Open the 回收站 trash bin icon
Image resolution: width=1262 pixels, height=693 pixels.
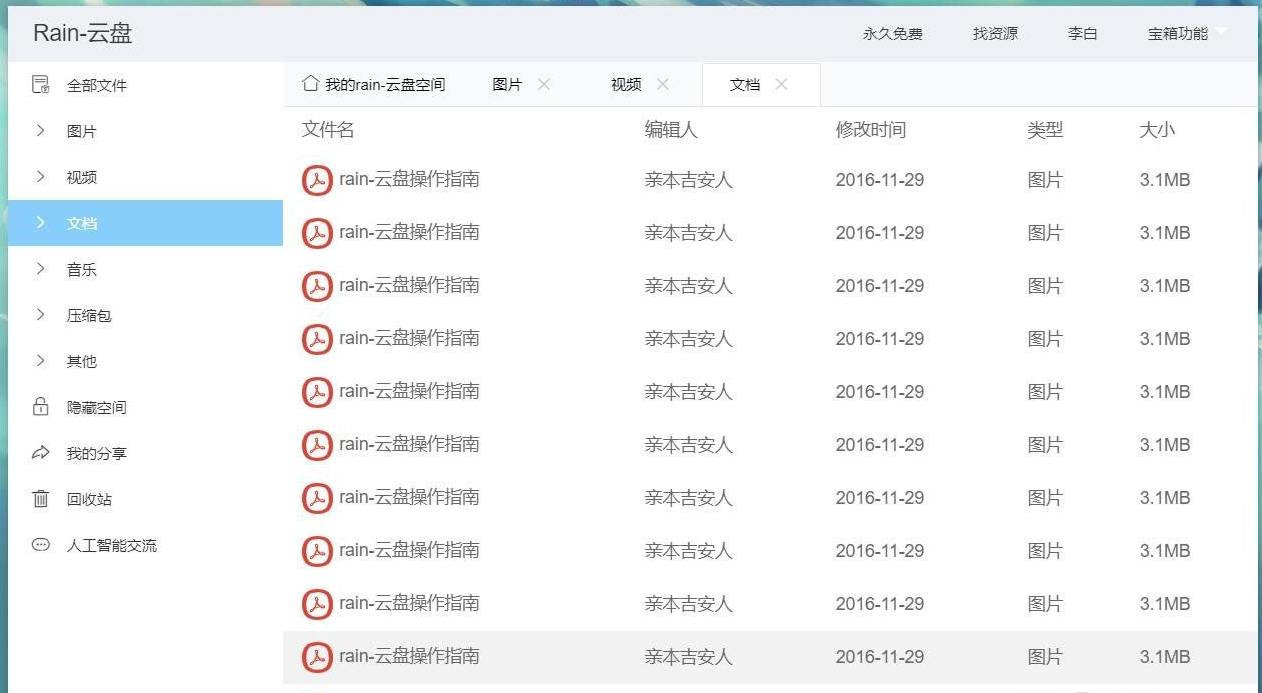[41, 499]
